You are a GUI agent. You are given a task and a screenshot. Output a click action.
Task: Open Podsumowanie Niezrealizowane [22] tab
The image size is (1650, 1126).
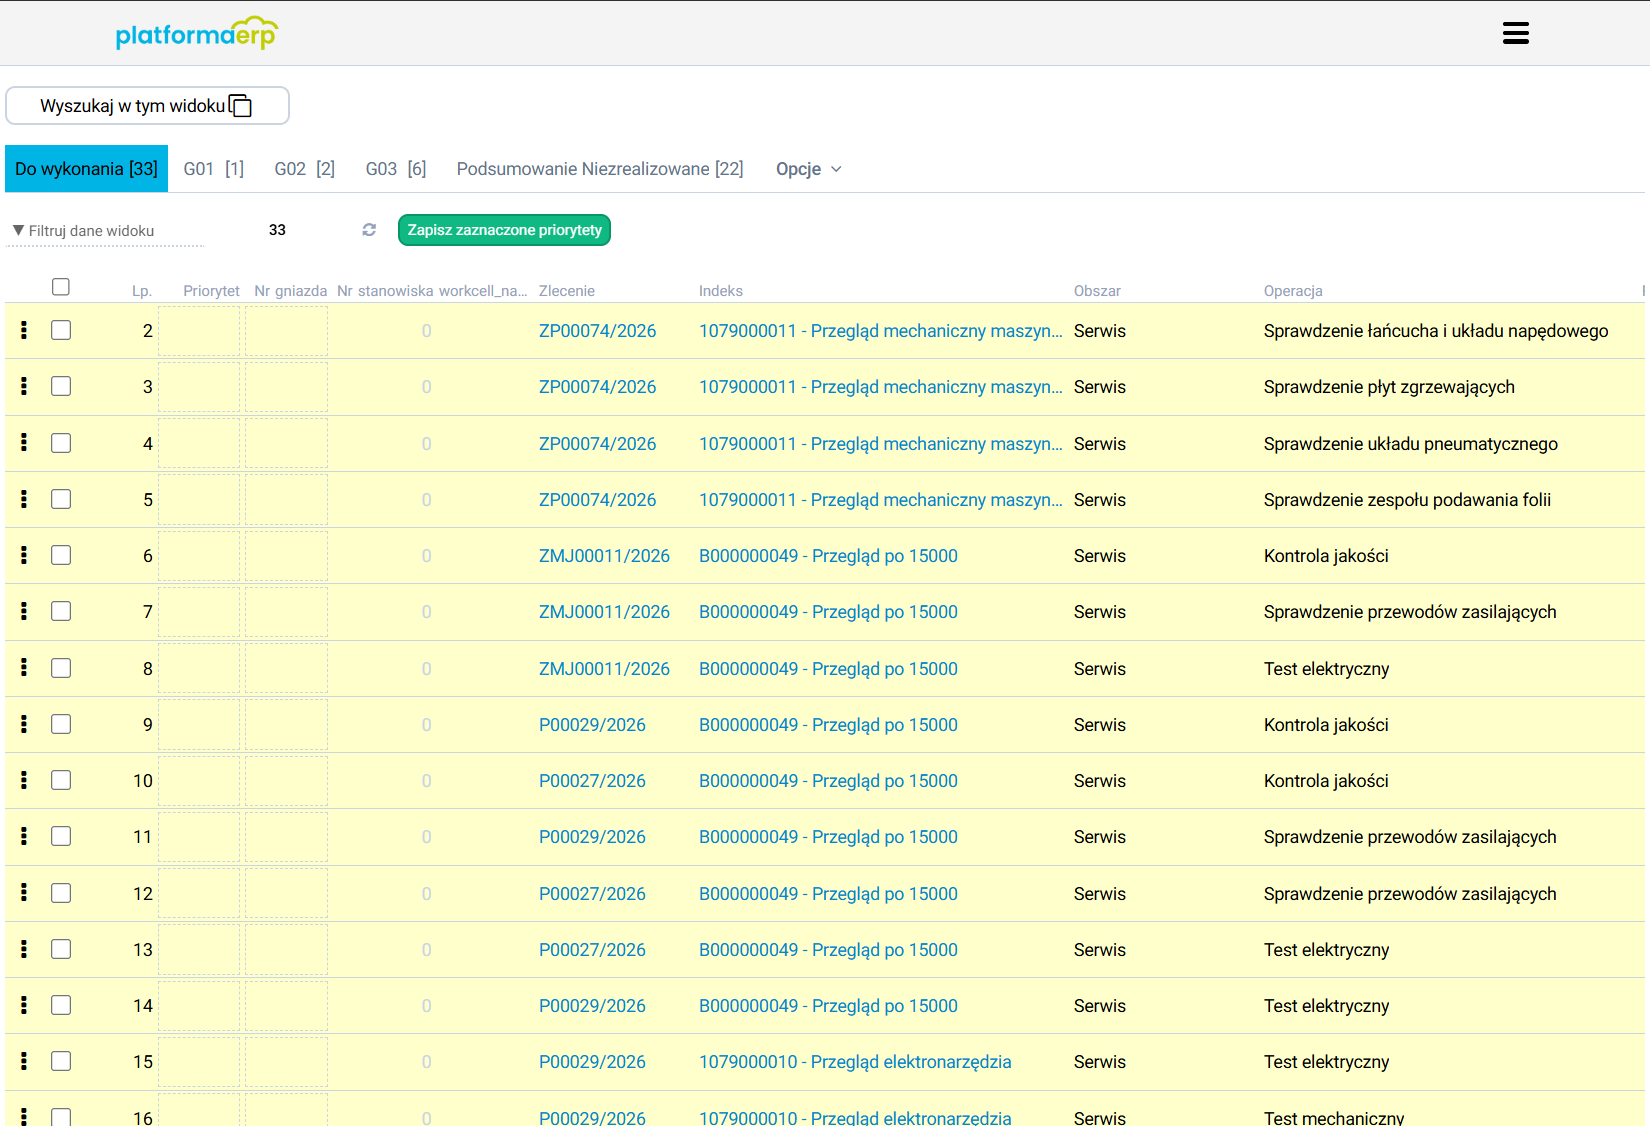(x=600, y=169)
